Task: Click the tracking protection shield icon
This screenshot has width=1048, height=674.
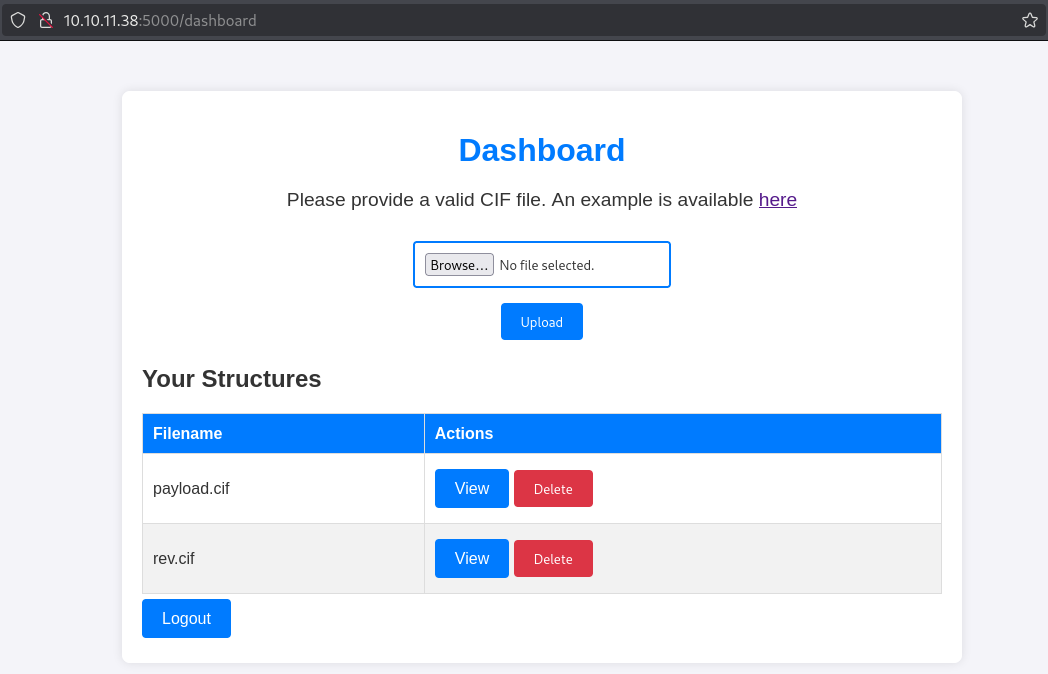Action: click(x=18, y=20)
